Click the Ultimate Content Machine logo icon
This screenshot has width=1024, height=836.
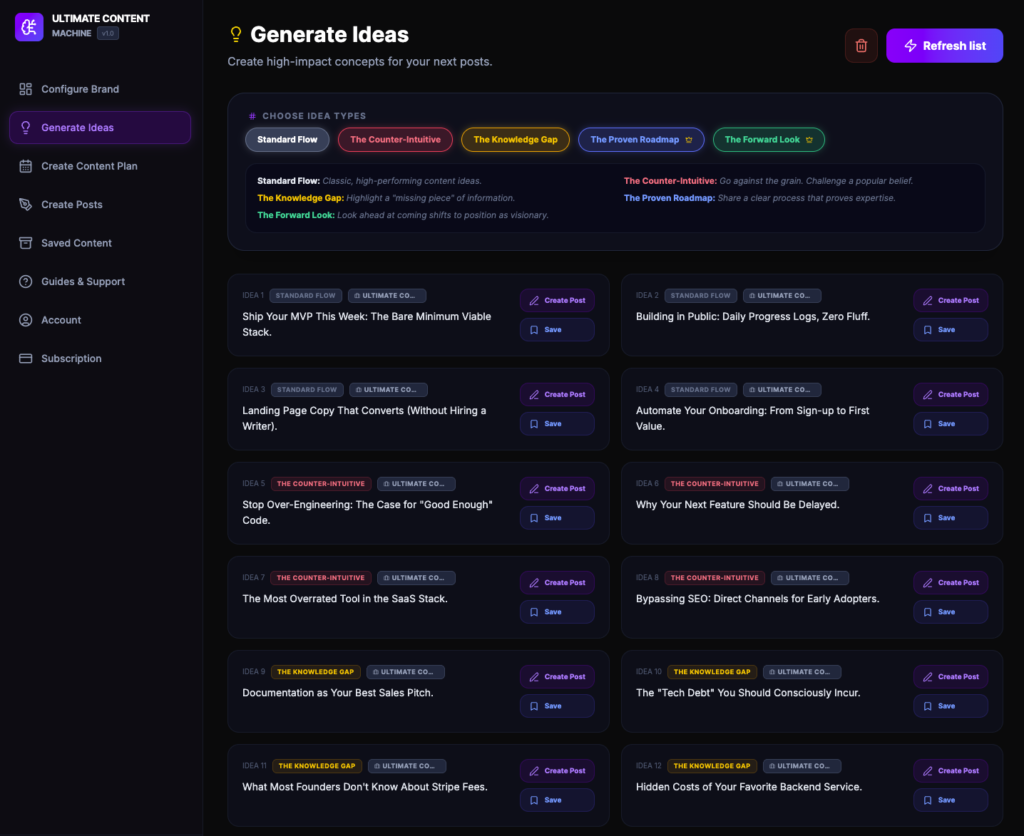(29, 26)
